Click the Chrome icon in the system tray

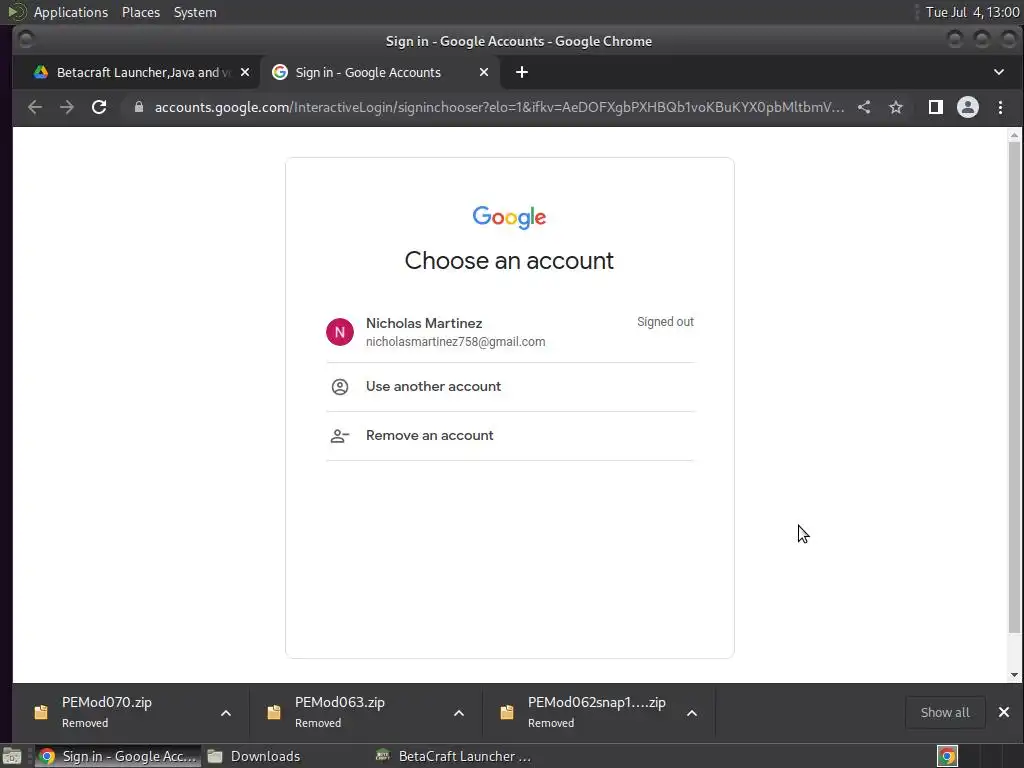[x=947, y=756]
